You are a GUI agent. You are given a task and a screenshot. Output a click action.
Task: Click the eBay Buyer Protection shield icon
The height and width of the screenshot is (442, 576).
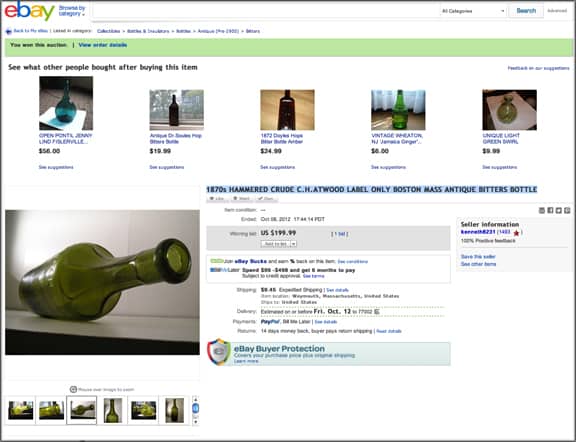[219, 352]
